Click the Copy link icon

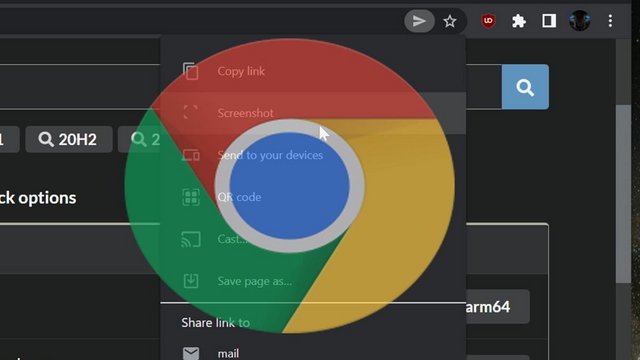pos(191,71)
